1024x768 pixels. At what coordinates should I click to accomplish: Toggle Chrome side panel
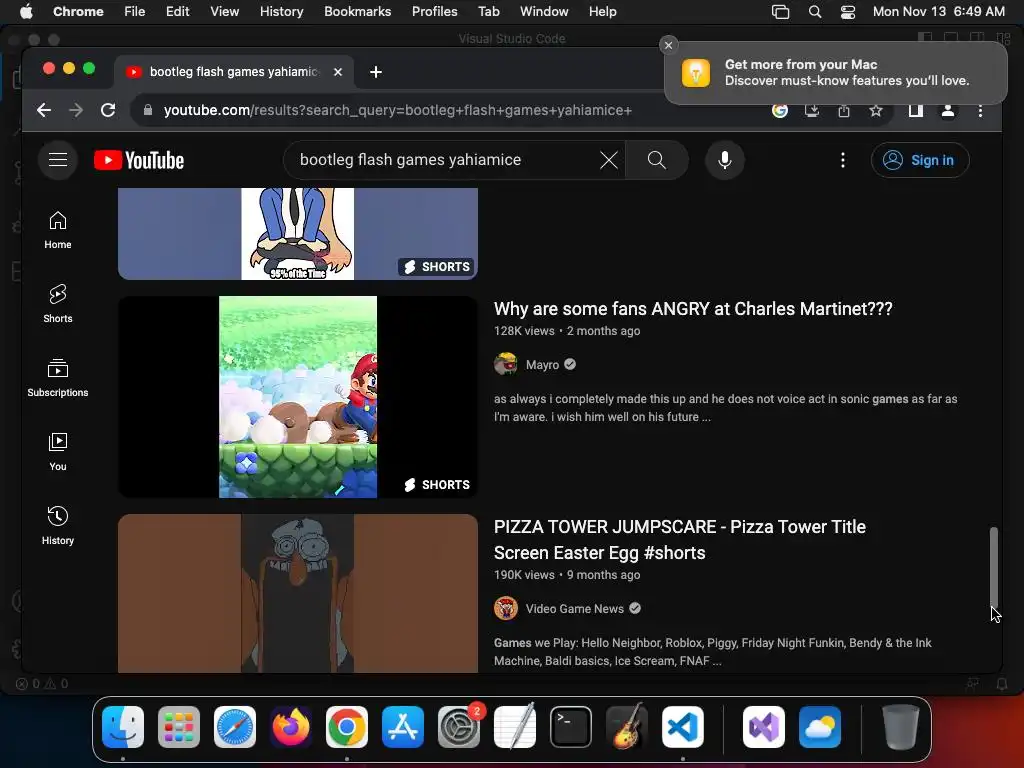(916, 110)
